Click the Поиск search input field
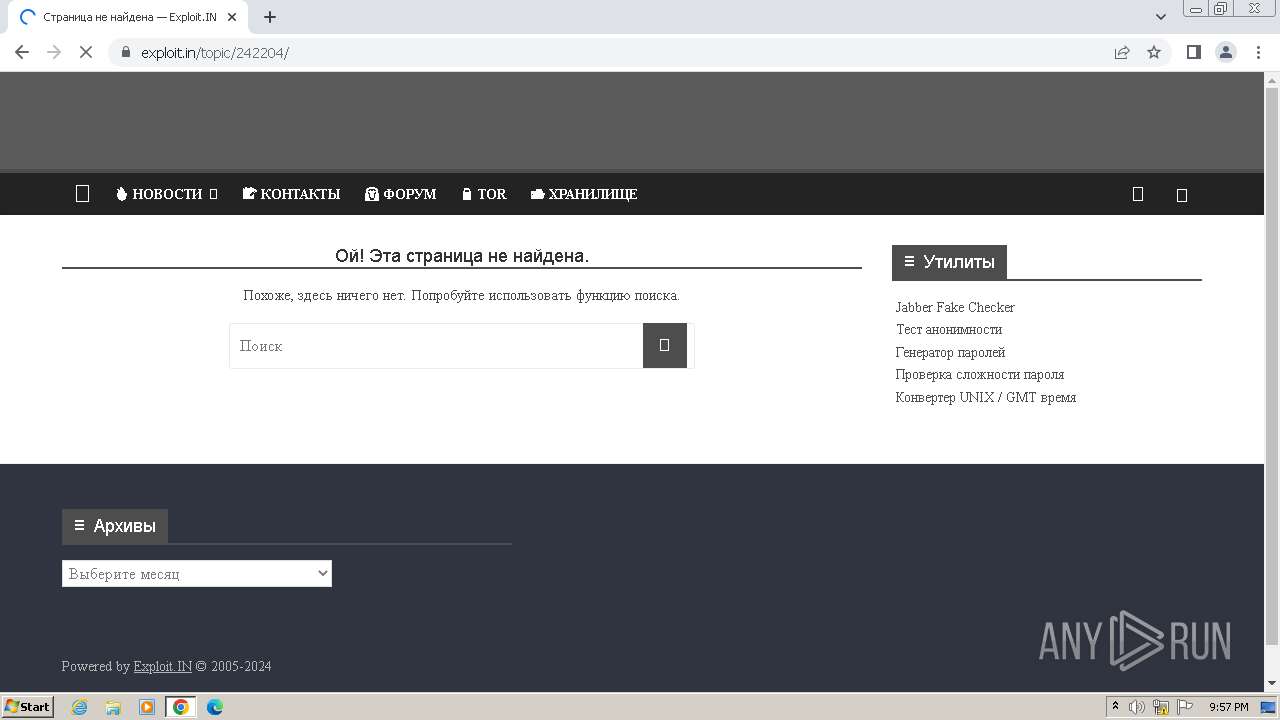 point(436,346)
